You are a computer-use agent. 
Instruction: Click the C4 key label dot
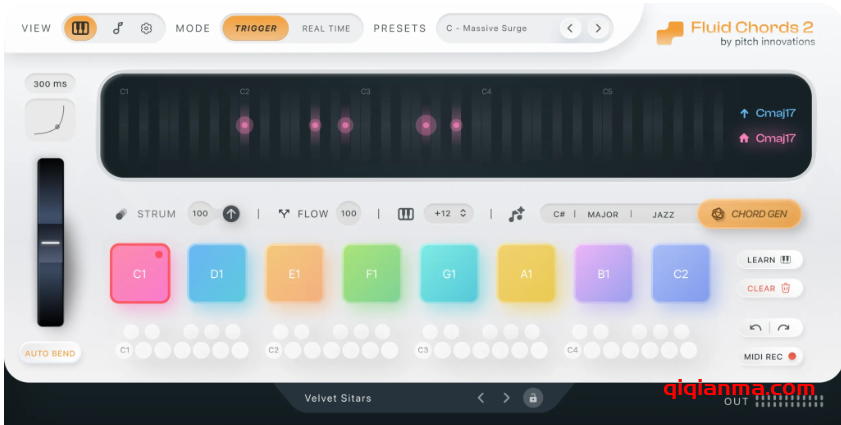(x=572, y=350)
